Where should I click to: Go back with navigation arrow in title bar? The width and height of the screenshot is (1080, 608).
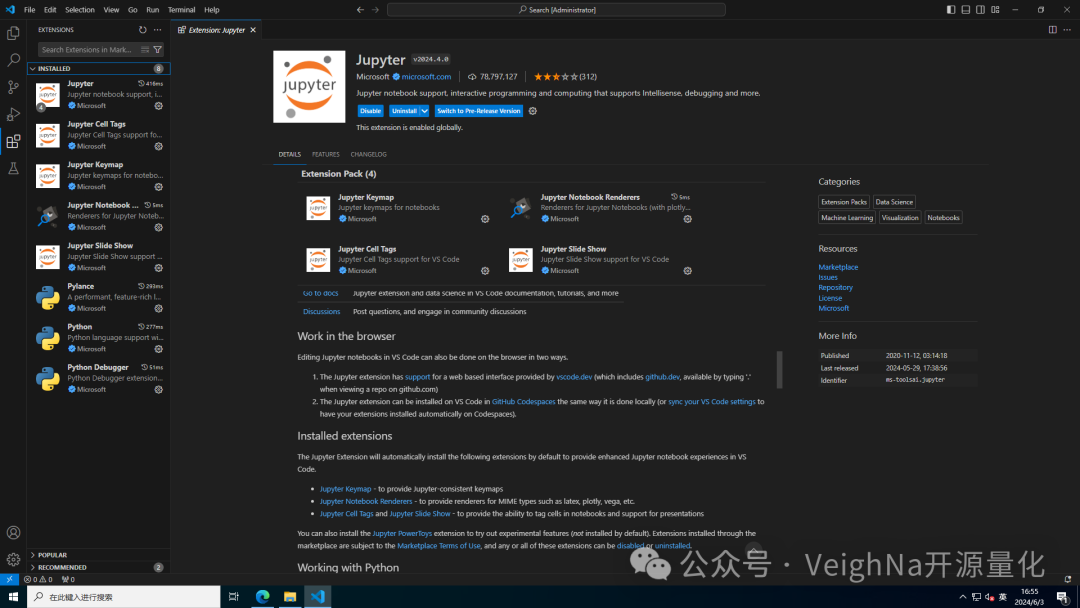pos(360,10)
